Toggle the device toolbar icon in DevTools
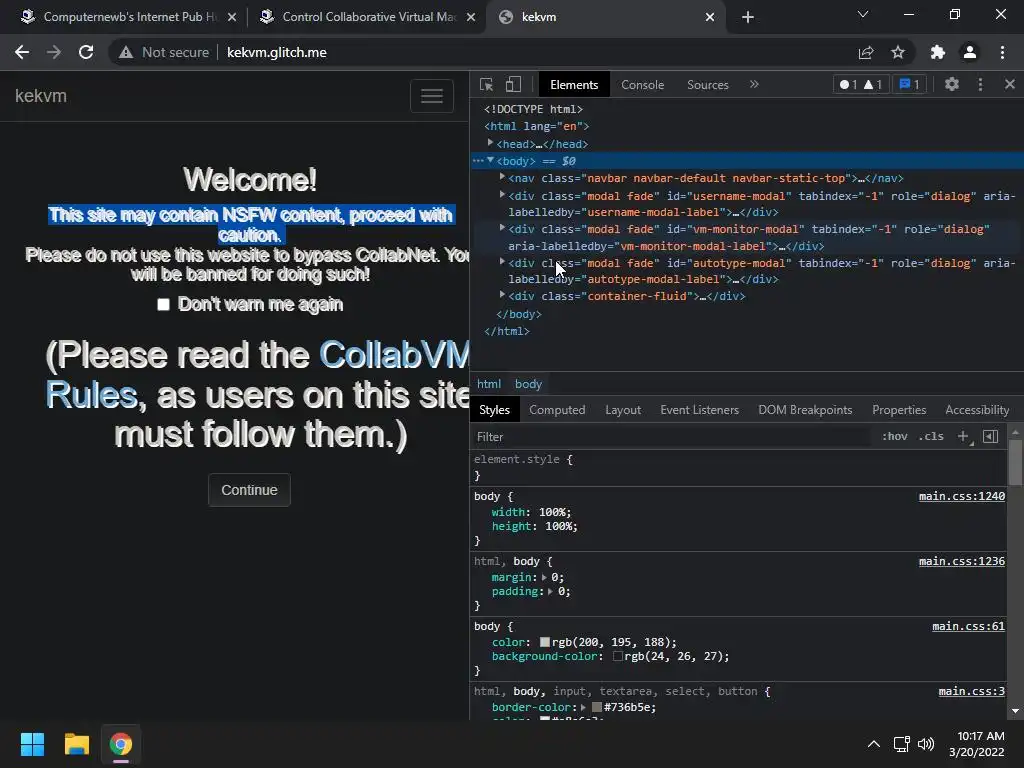This screenshot has width=1024, height=768. click(513, 85)
